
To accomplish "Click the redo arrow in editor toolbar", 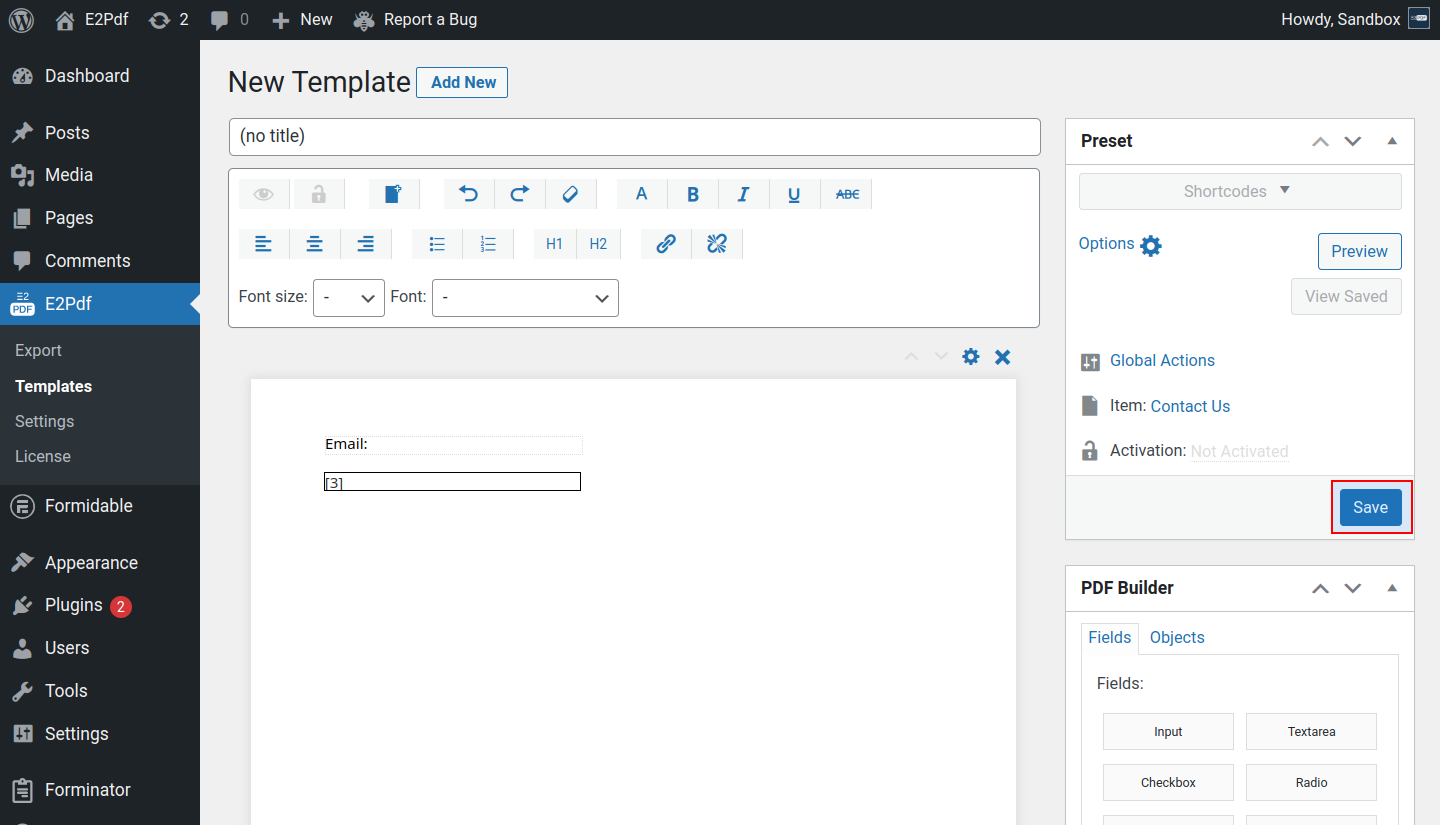I will [x=520, y=194].
